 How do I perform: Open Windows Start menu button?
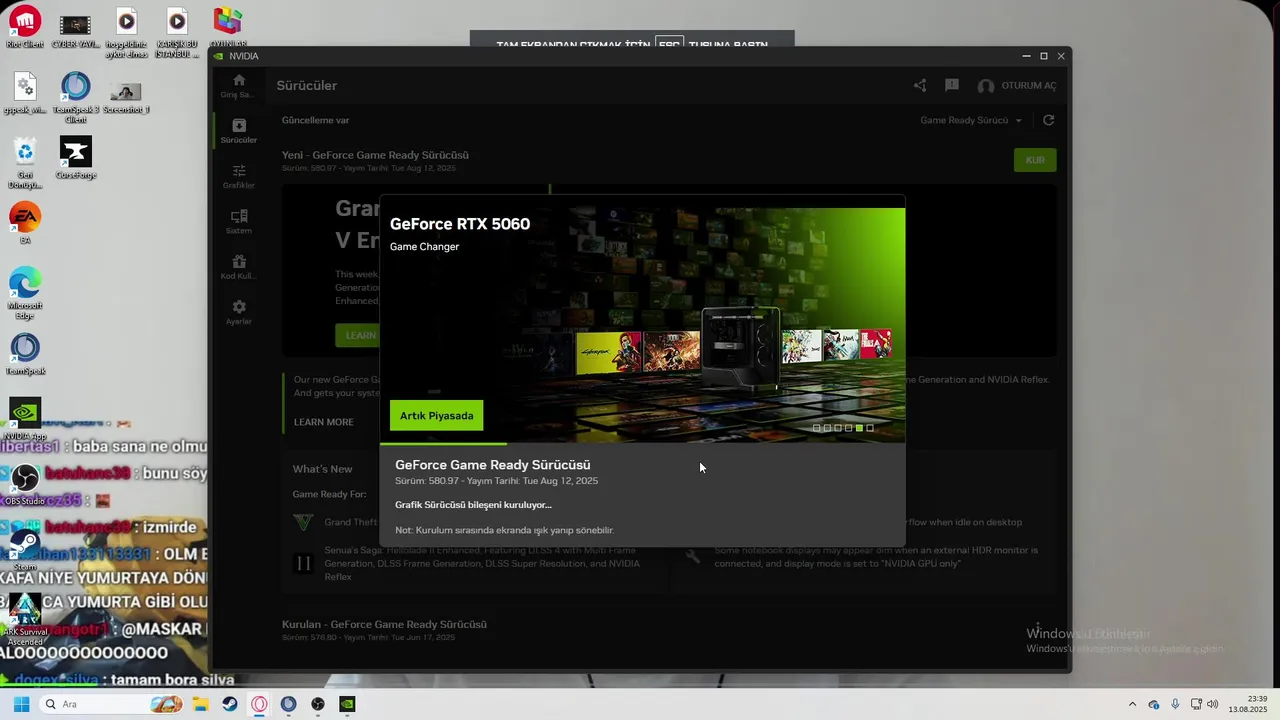[20, 704]
